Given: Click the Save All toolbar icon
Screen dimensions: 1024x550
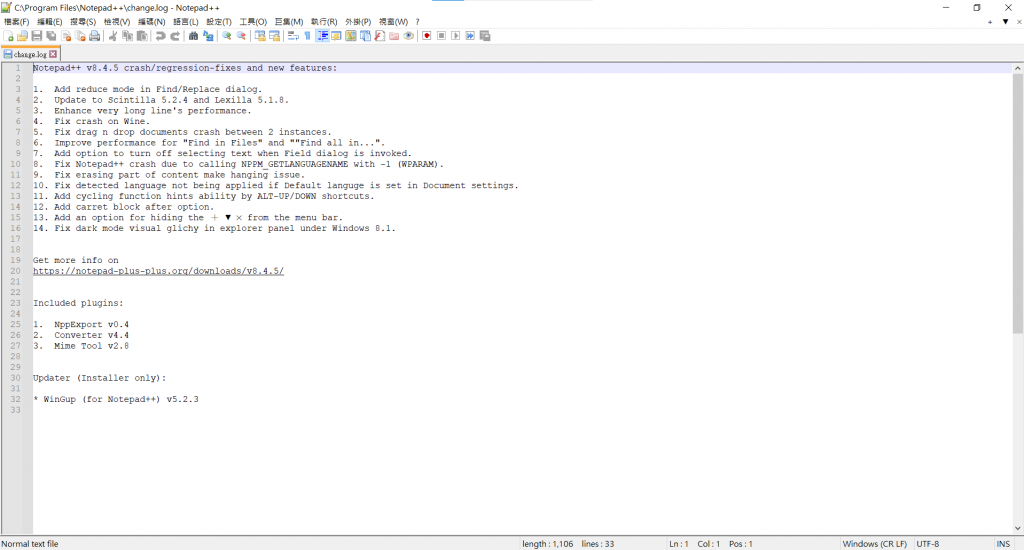Looking at the screenshot, I should (52, 36).
